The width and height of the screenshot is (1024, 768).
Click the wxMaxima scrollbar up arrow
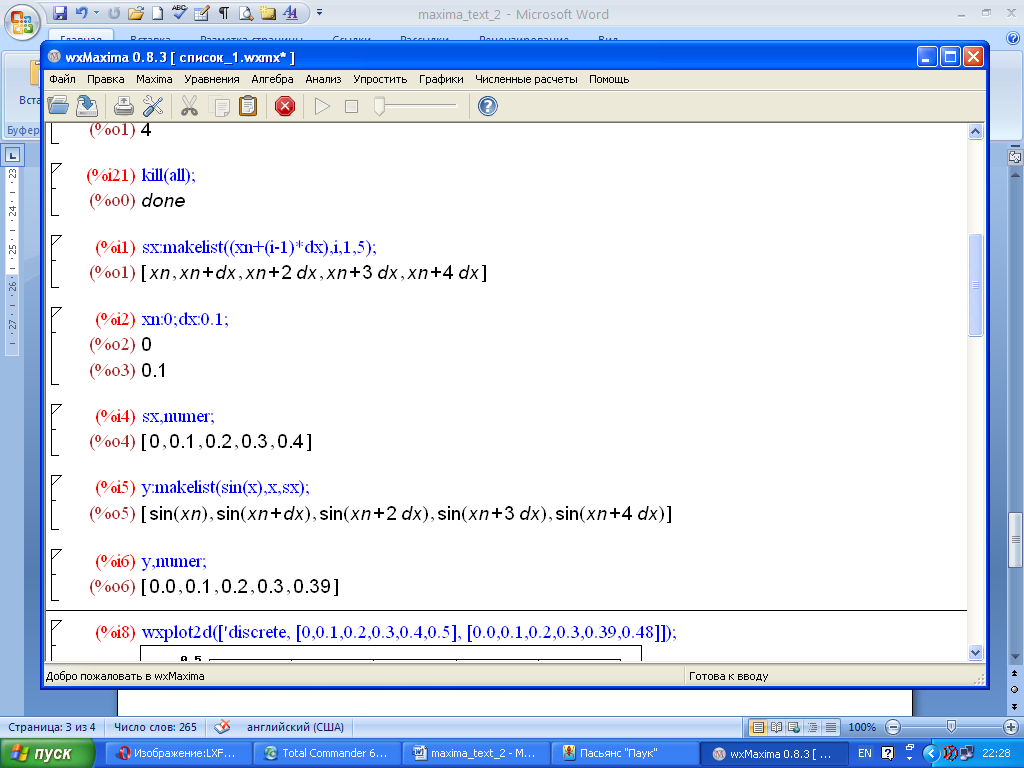pos(975,131)
